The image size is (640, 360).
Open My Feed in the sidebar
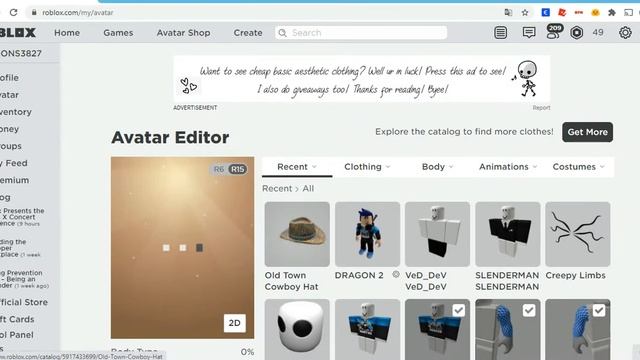[x=14, y=163]
